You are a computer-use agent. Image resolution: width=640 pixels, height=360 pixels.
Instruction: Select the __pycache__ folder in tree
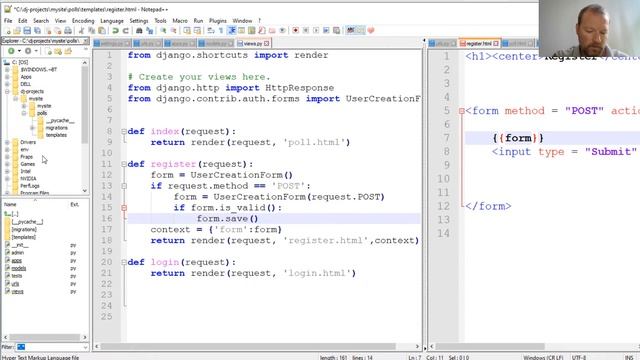pos(60,120)
